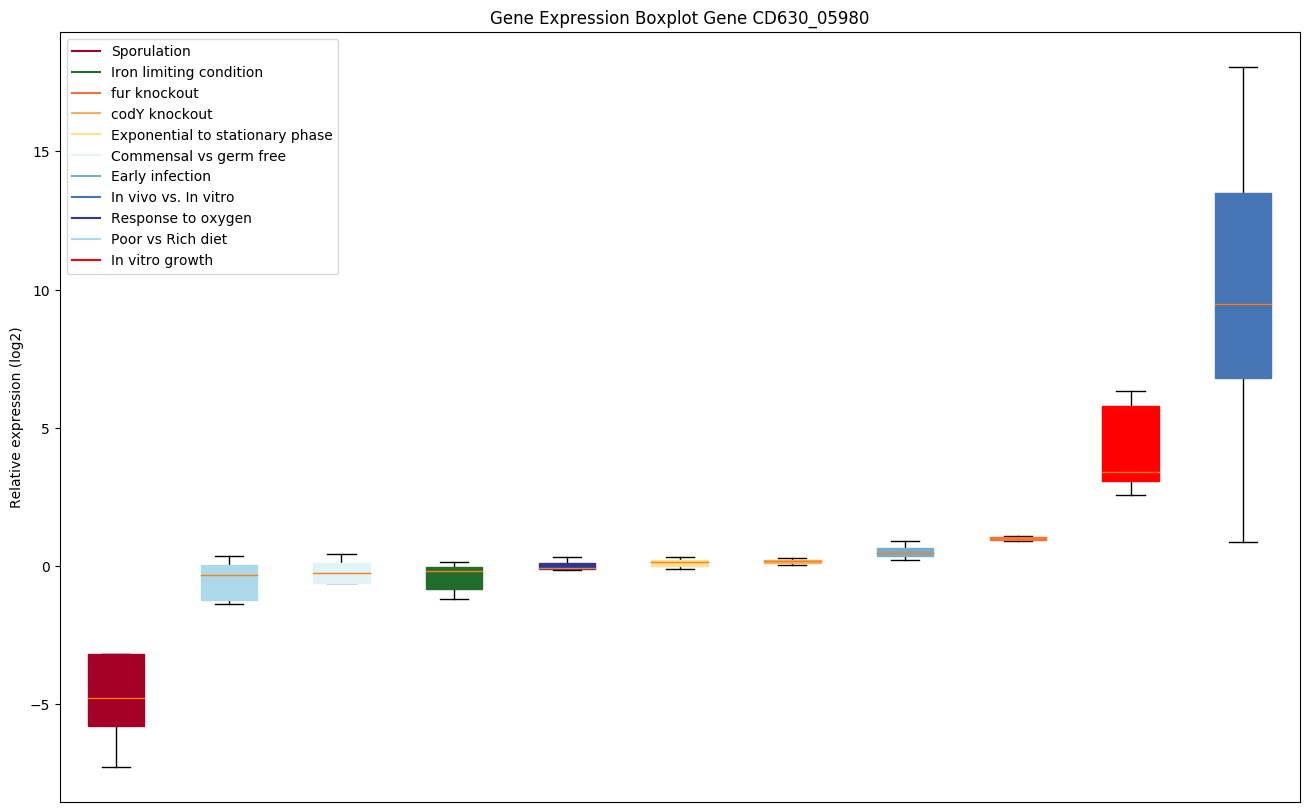Select Commensal vs germ free legend entry
This screenshot has height=812, width=1309.
point(198,156)
